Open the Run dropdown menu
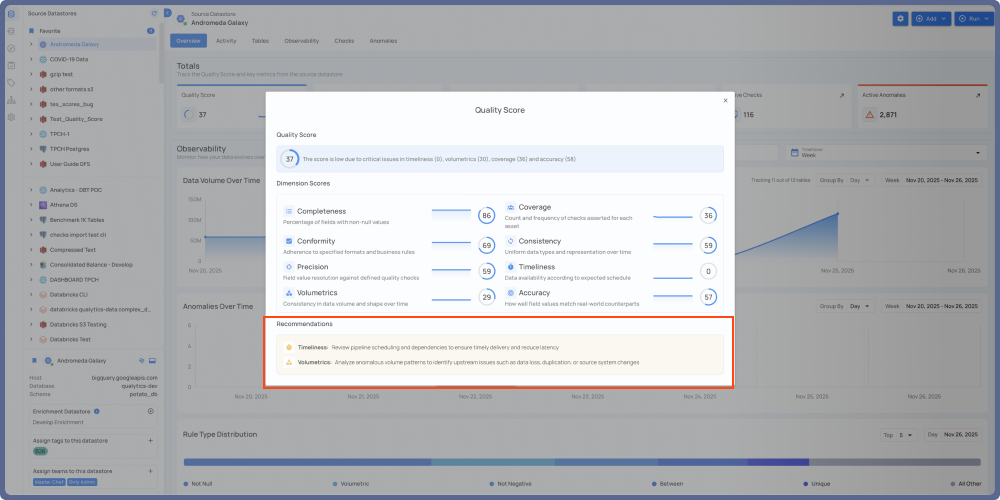The height and width of the screenshot is (500, 1000). tap(973, 19)
